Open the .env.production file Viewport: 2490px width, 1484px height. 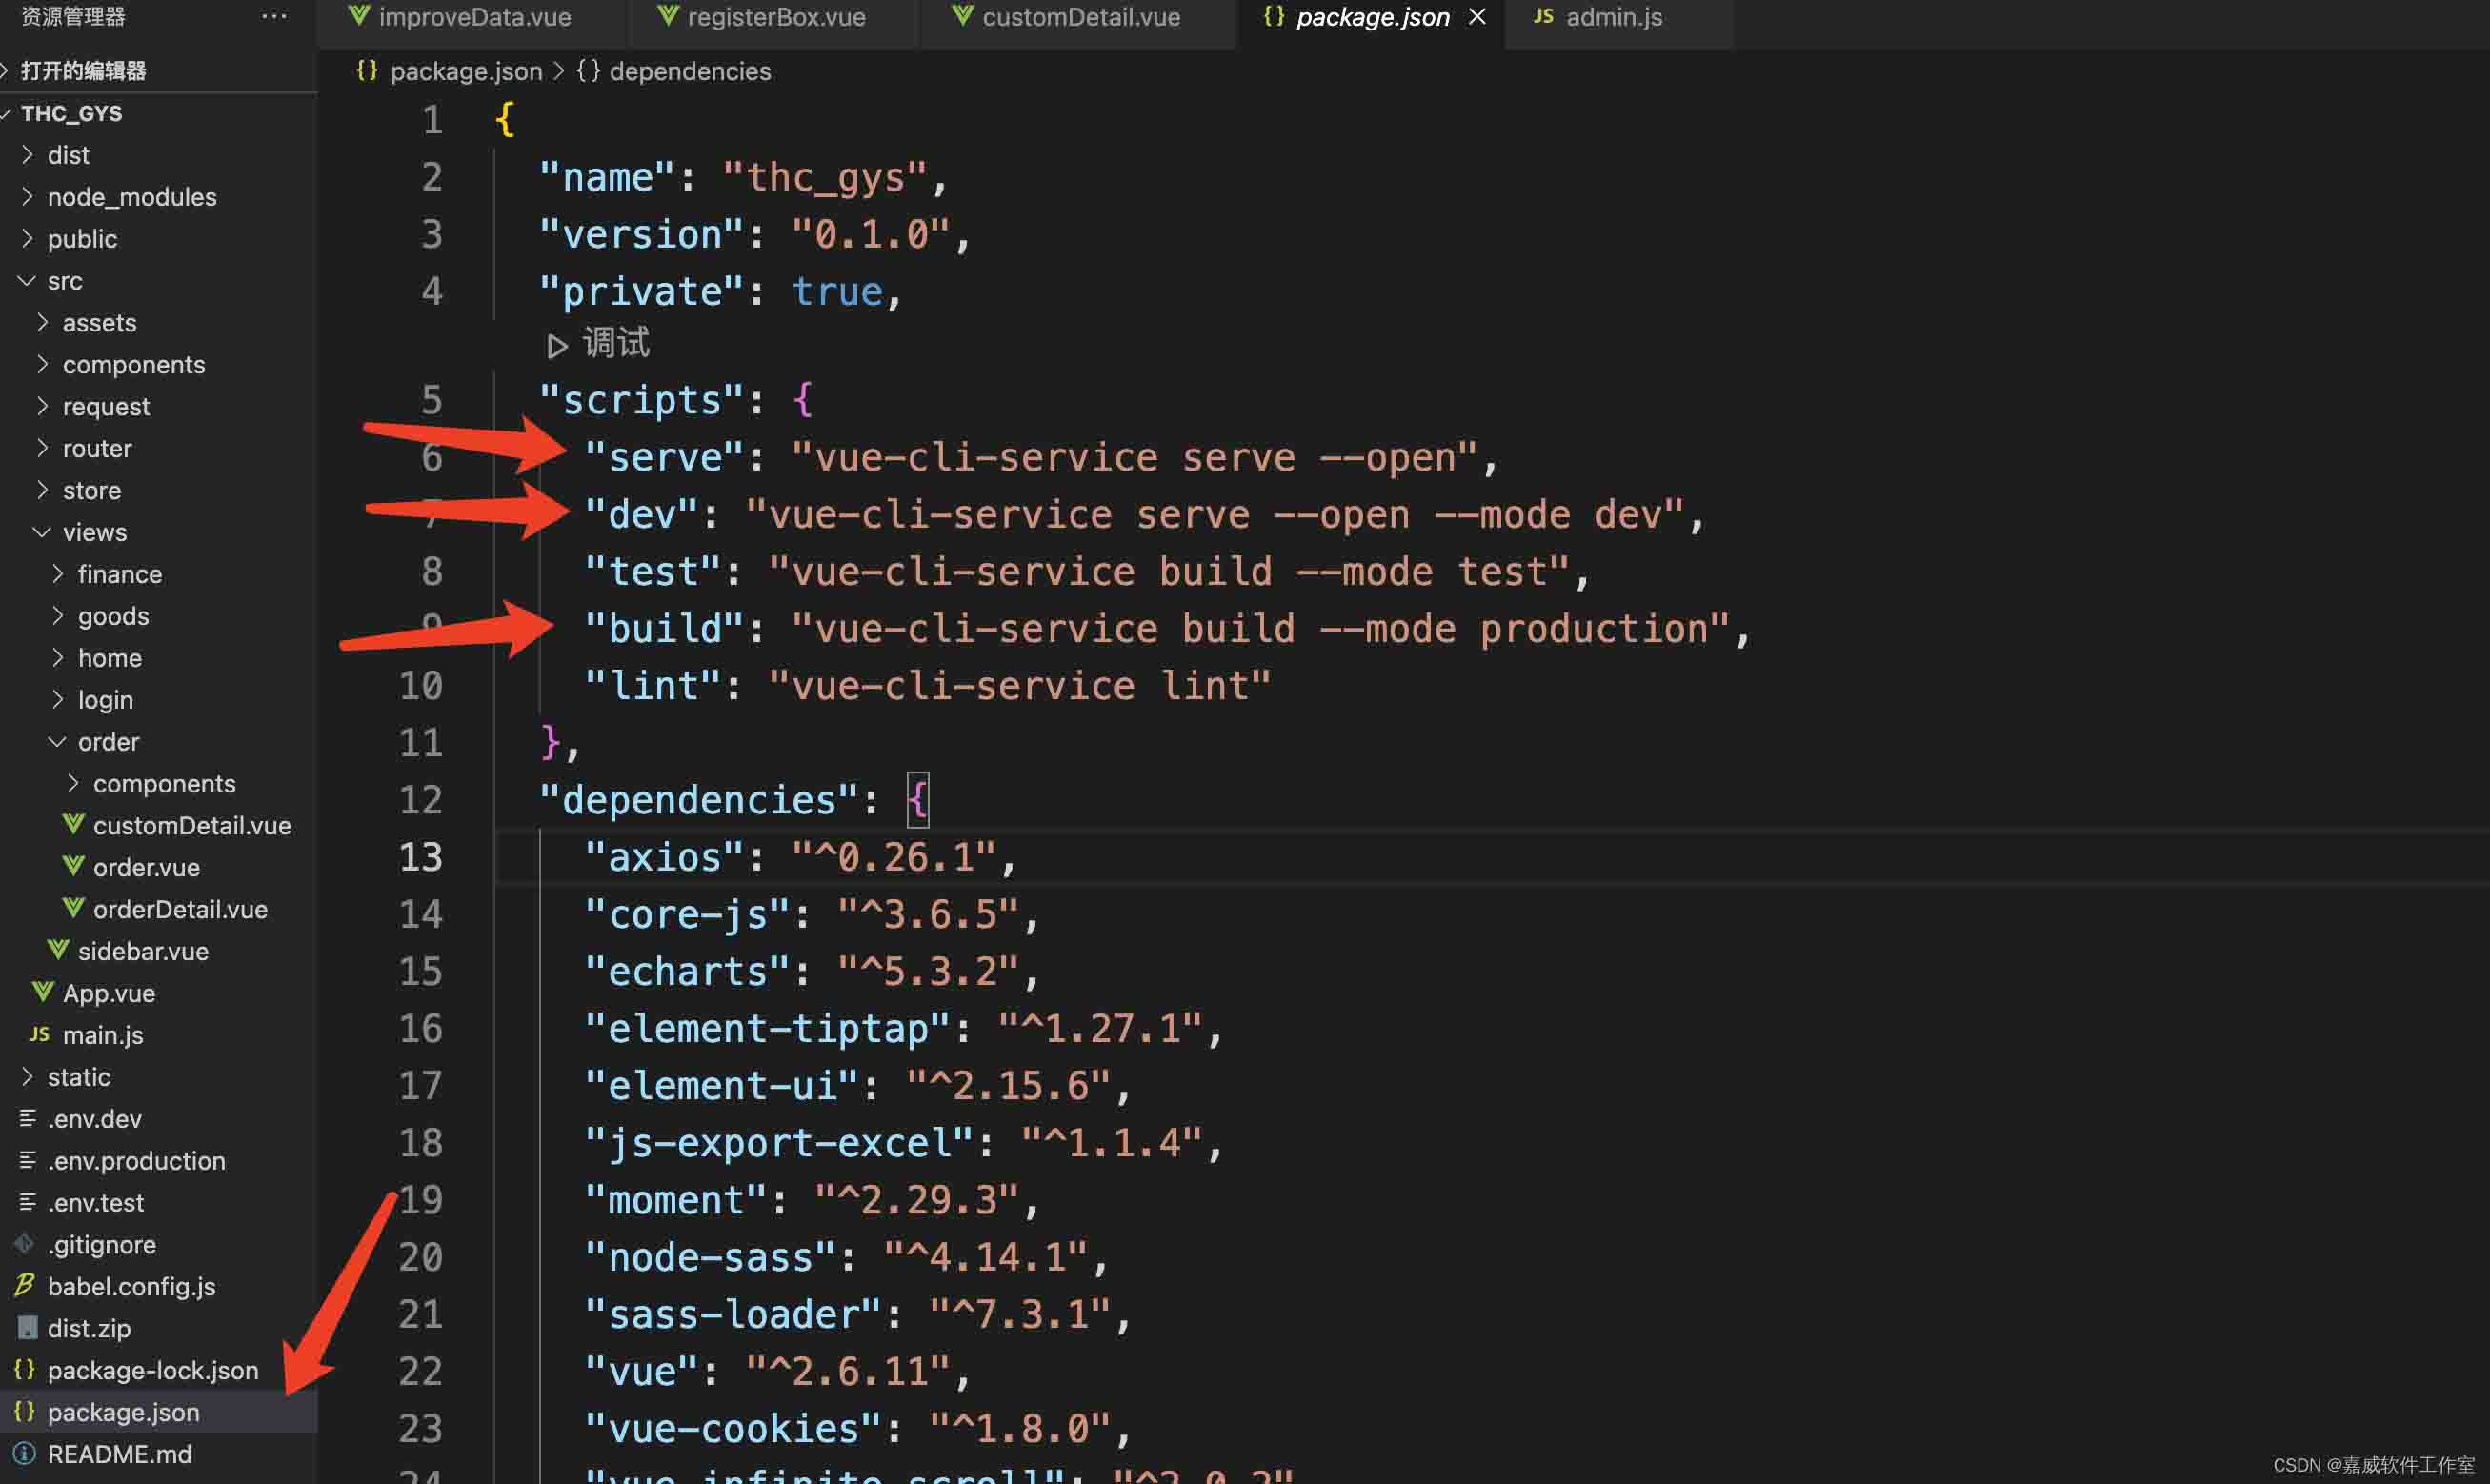click(x=136, y=1161)
